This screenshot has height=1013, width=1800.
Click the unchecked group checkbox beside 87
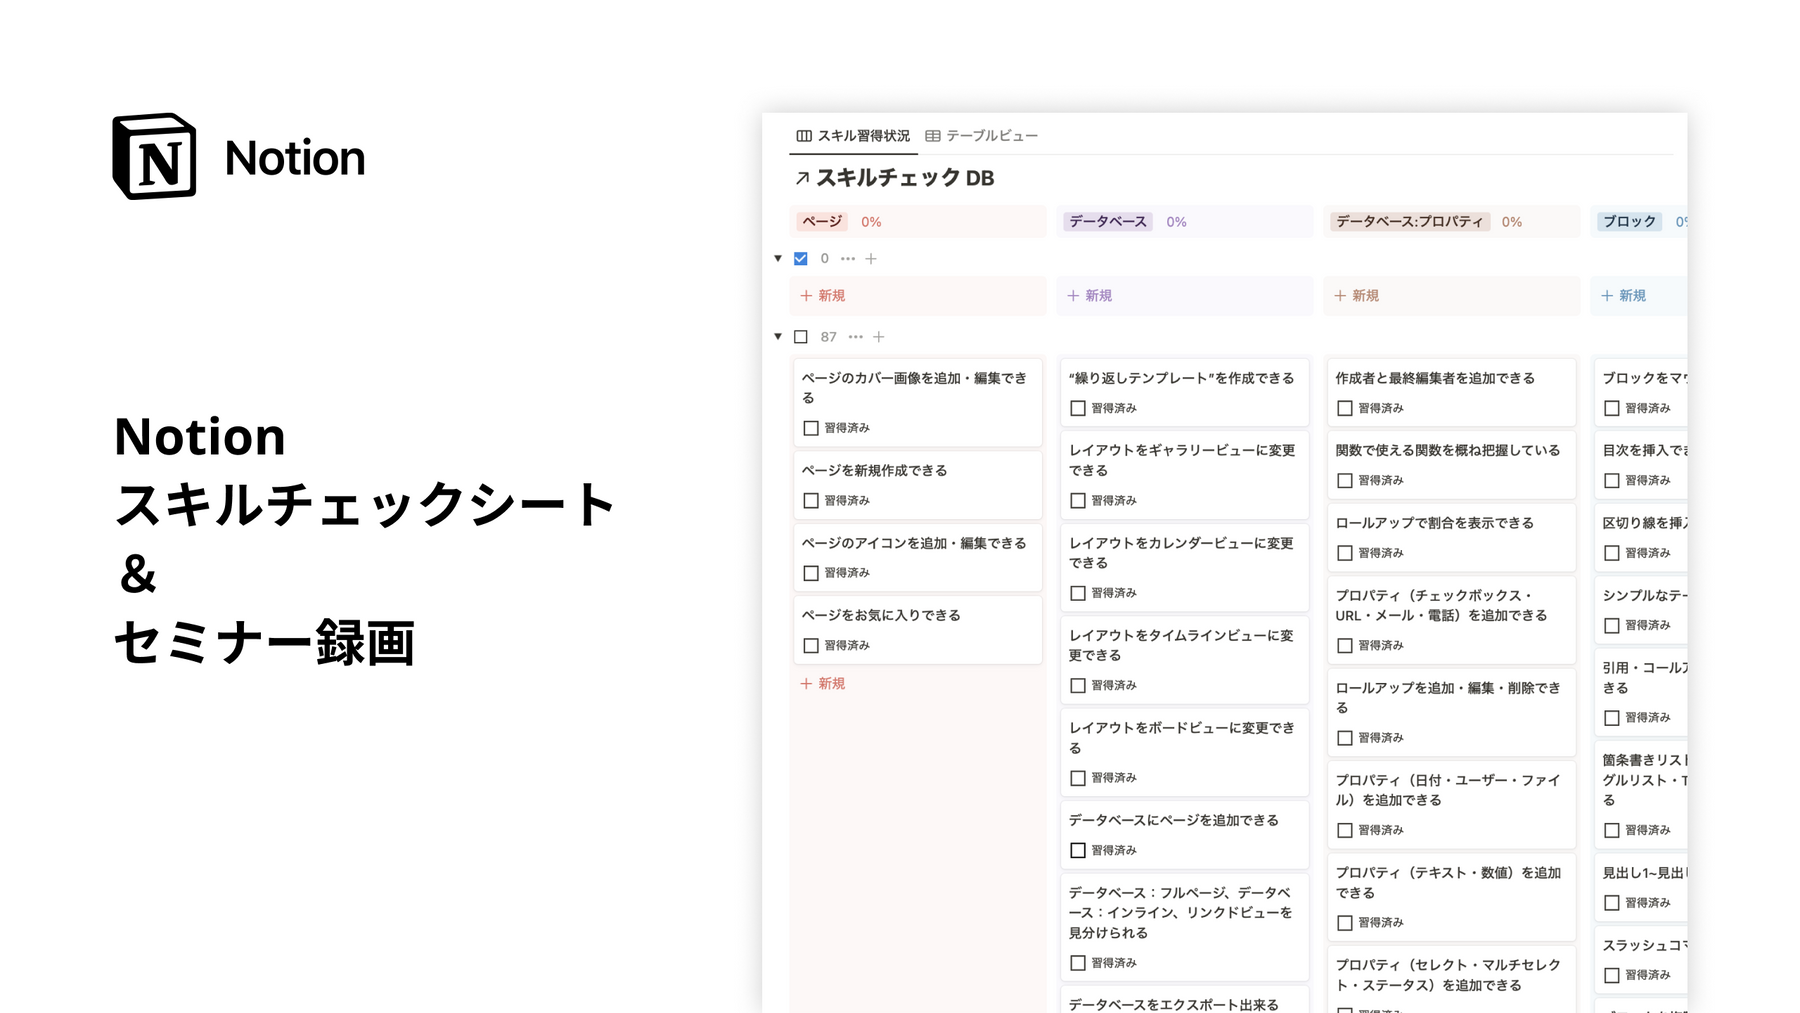click(x=801, y=337)
